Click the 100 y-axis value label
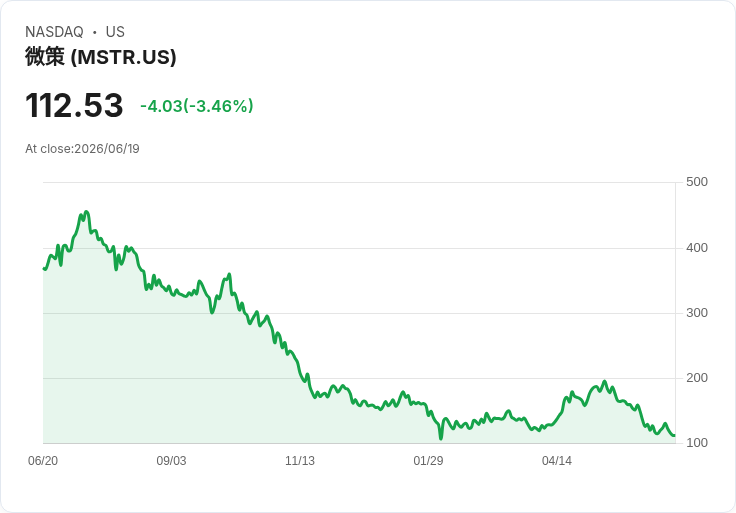Screen dimensions: 736x513 point(697,443)
